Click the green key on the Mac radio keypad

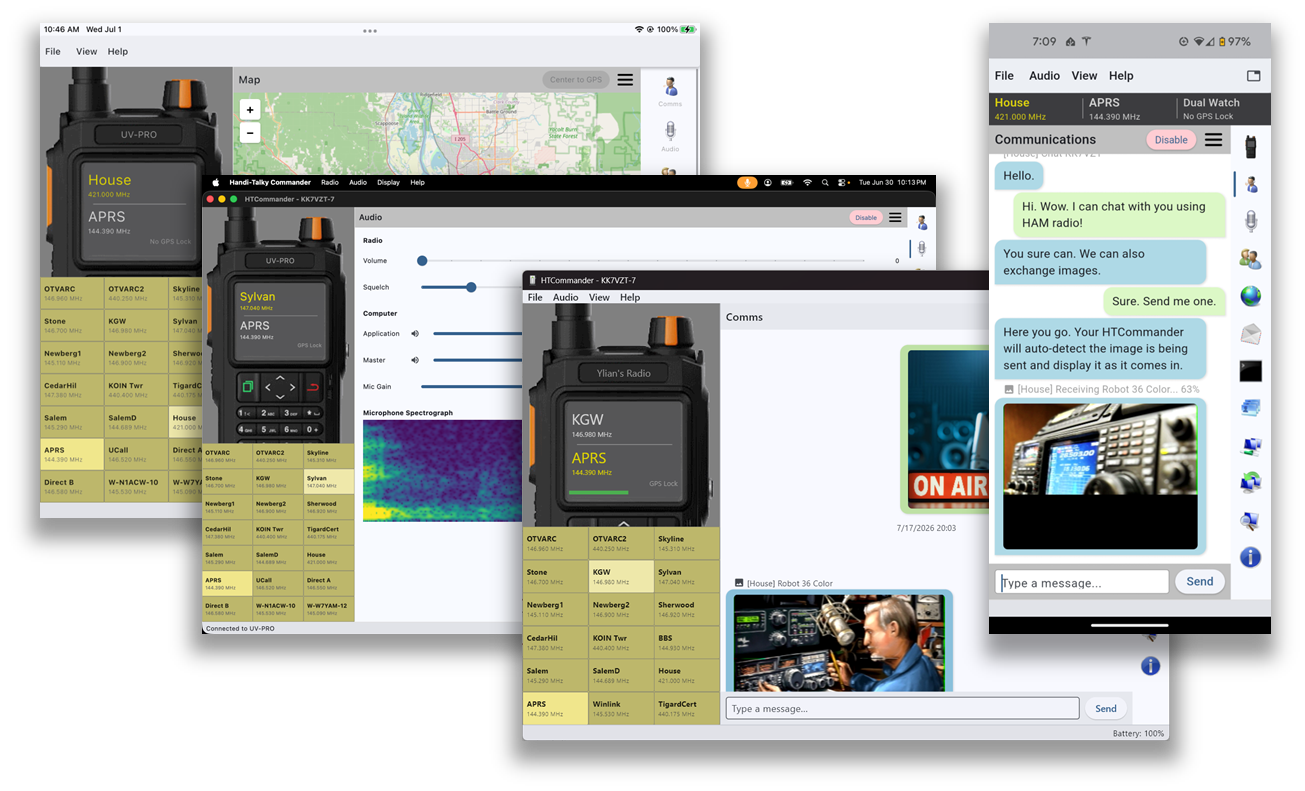(x=248, y=387)
